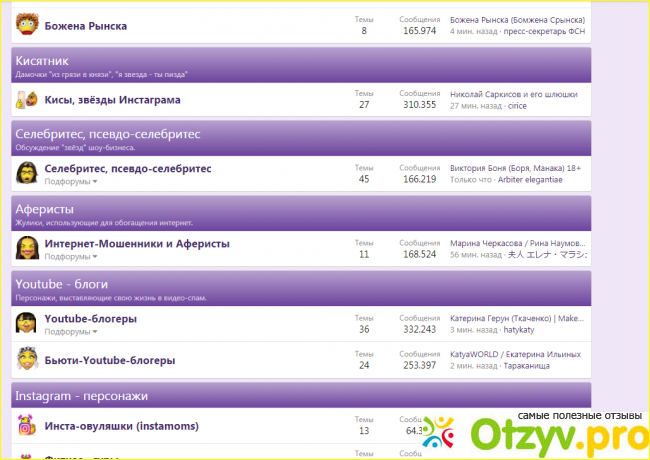Screen dimensions: 650x460
Task: Open the Божена Рынска forum
Action: click(86, 26)
